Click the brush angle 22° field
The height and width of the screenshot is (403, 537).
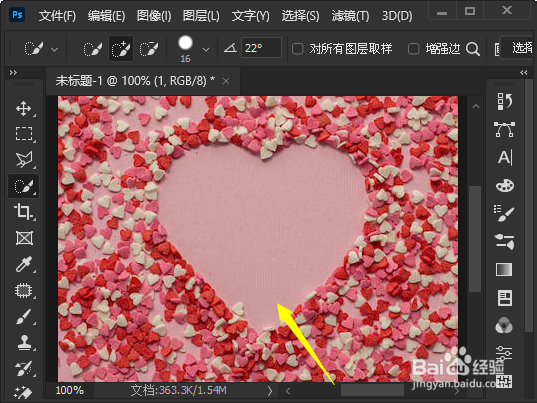[261, 48]
